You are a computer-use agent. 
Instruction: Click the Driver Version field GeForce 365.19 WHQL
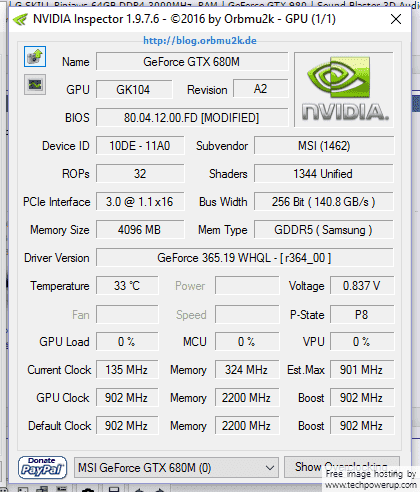click(245, 257)
